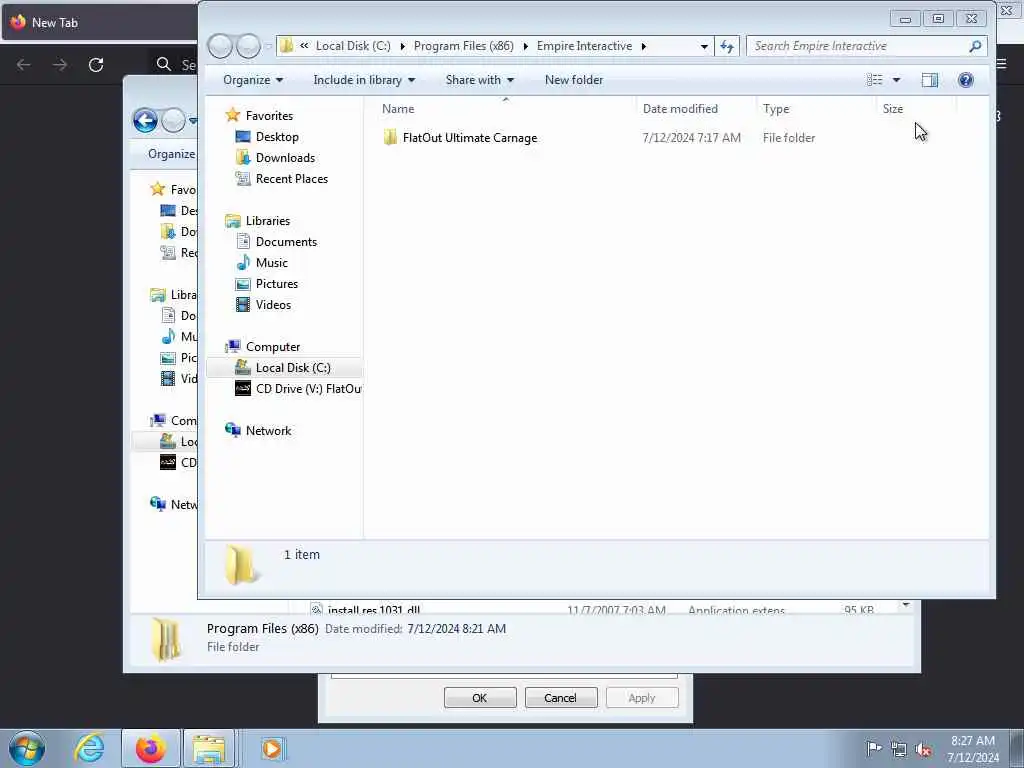Click Forward arrow in front Explorer window
The width and height of the screenshot is (1024, 768).
(248, 46)
